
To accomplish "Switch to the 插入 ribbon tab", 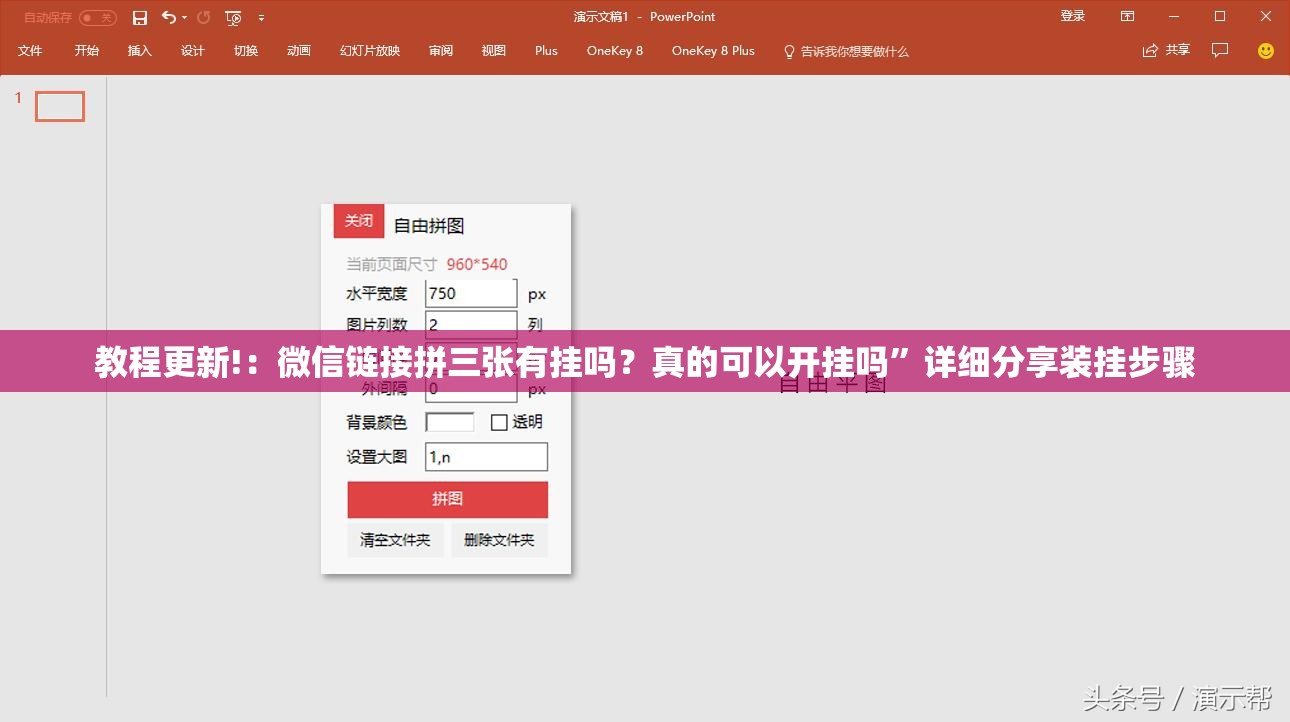I will pyautogui.click(x=140, y=51).
